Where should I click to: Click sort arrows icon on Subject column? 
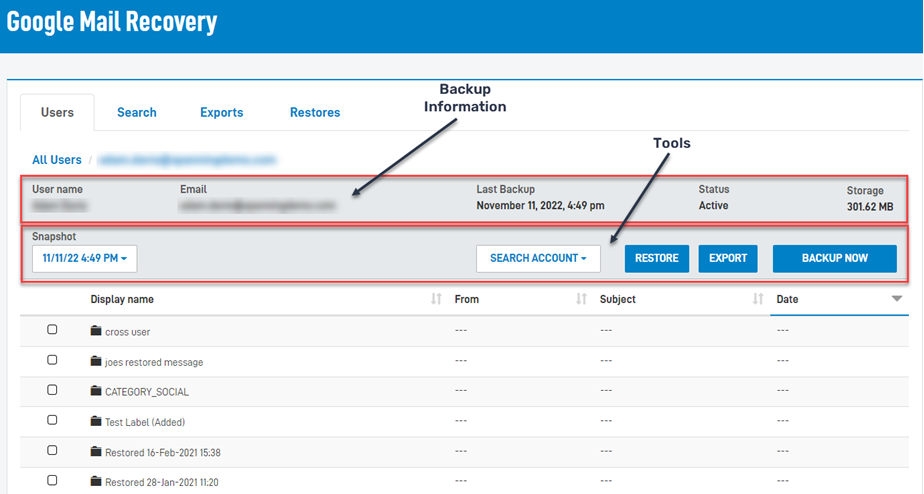click(757, 299)
